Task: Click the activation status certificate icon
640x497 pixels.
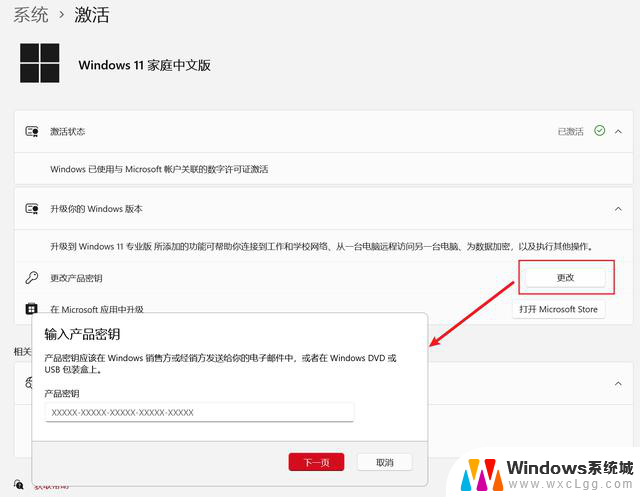Action: pyautogui.click(x=32, y=131)
